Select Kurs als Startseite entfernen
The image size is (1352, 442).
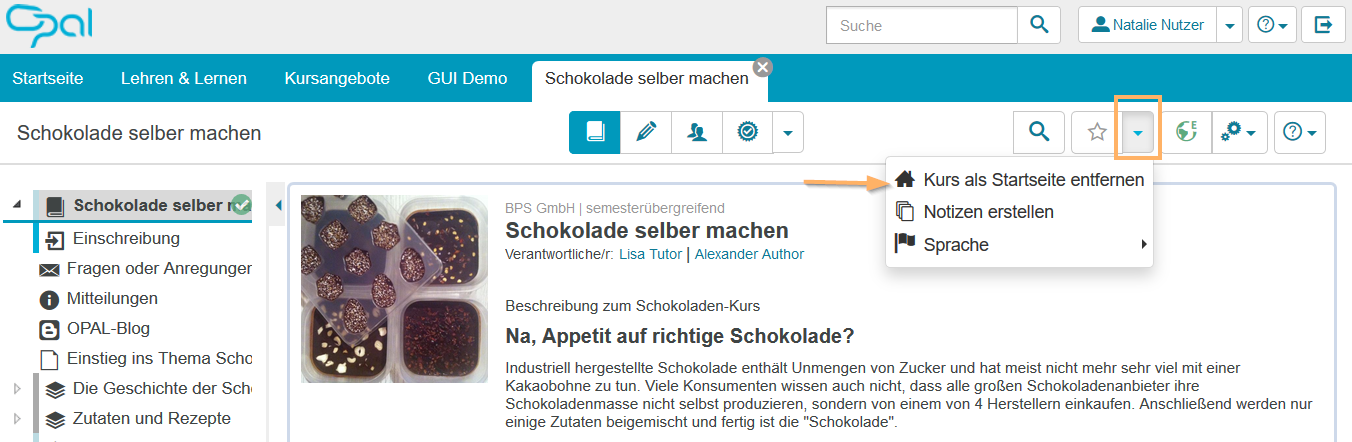(x=1033, y=180)
